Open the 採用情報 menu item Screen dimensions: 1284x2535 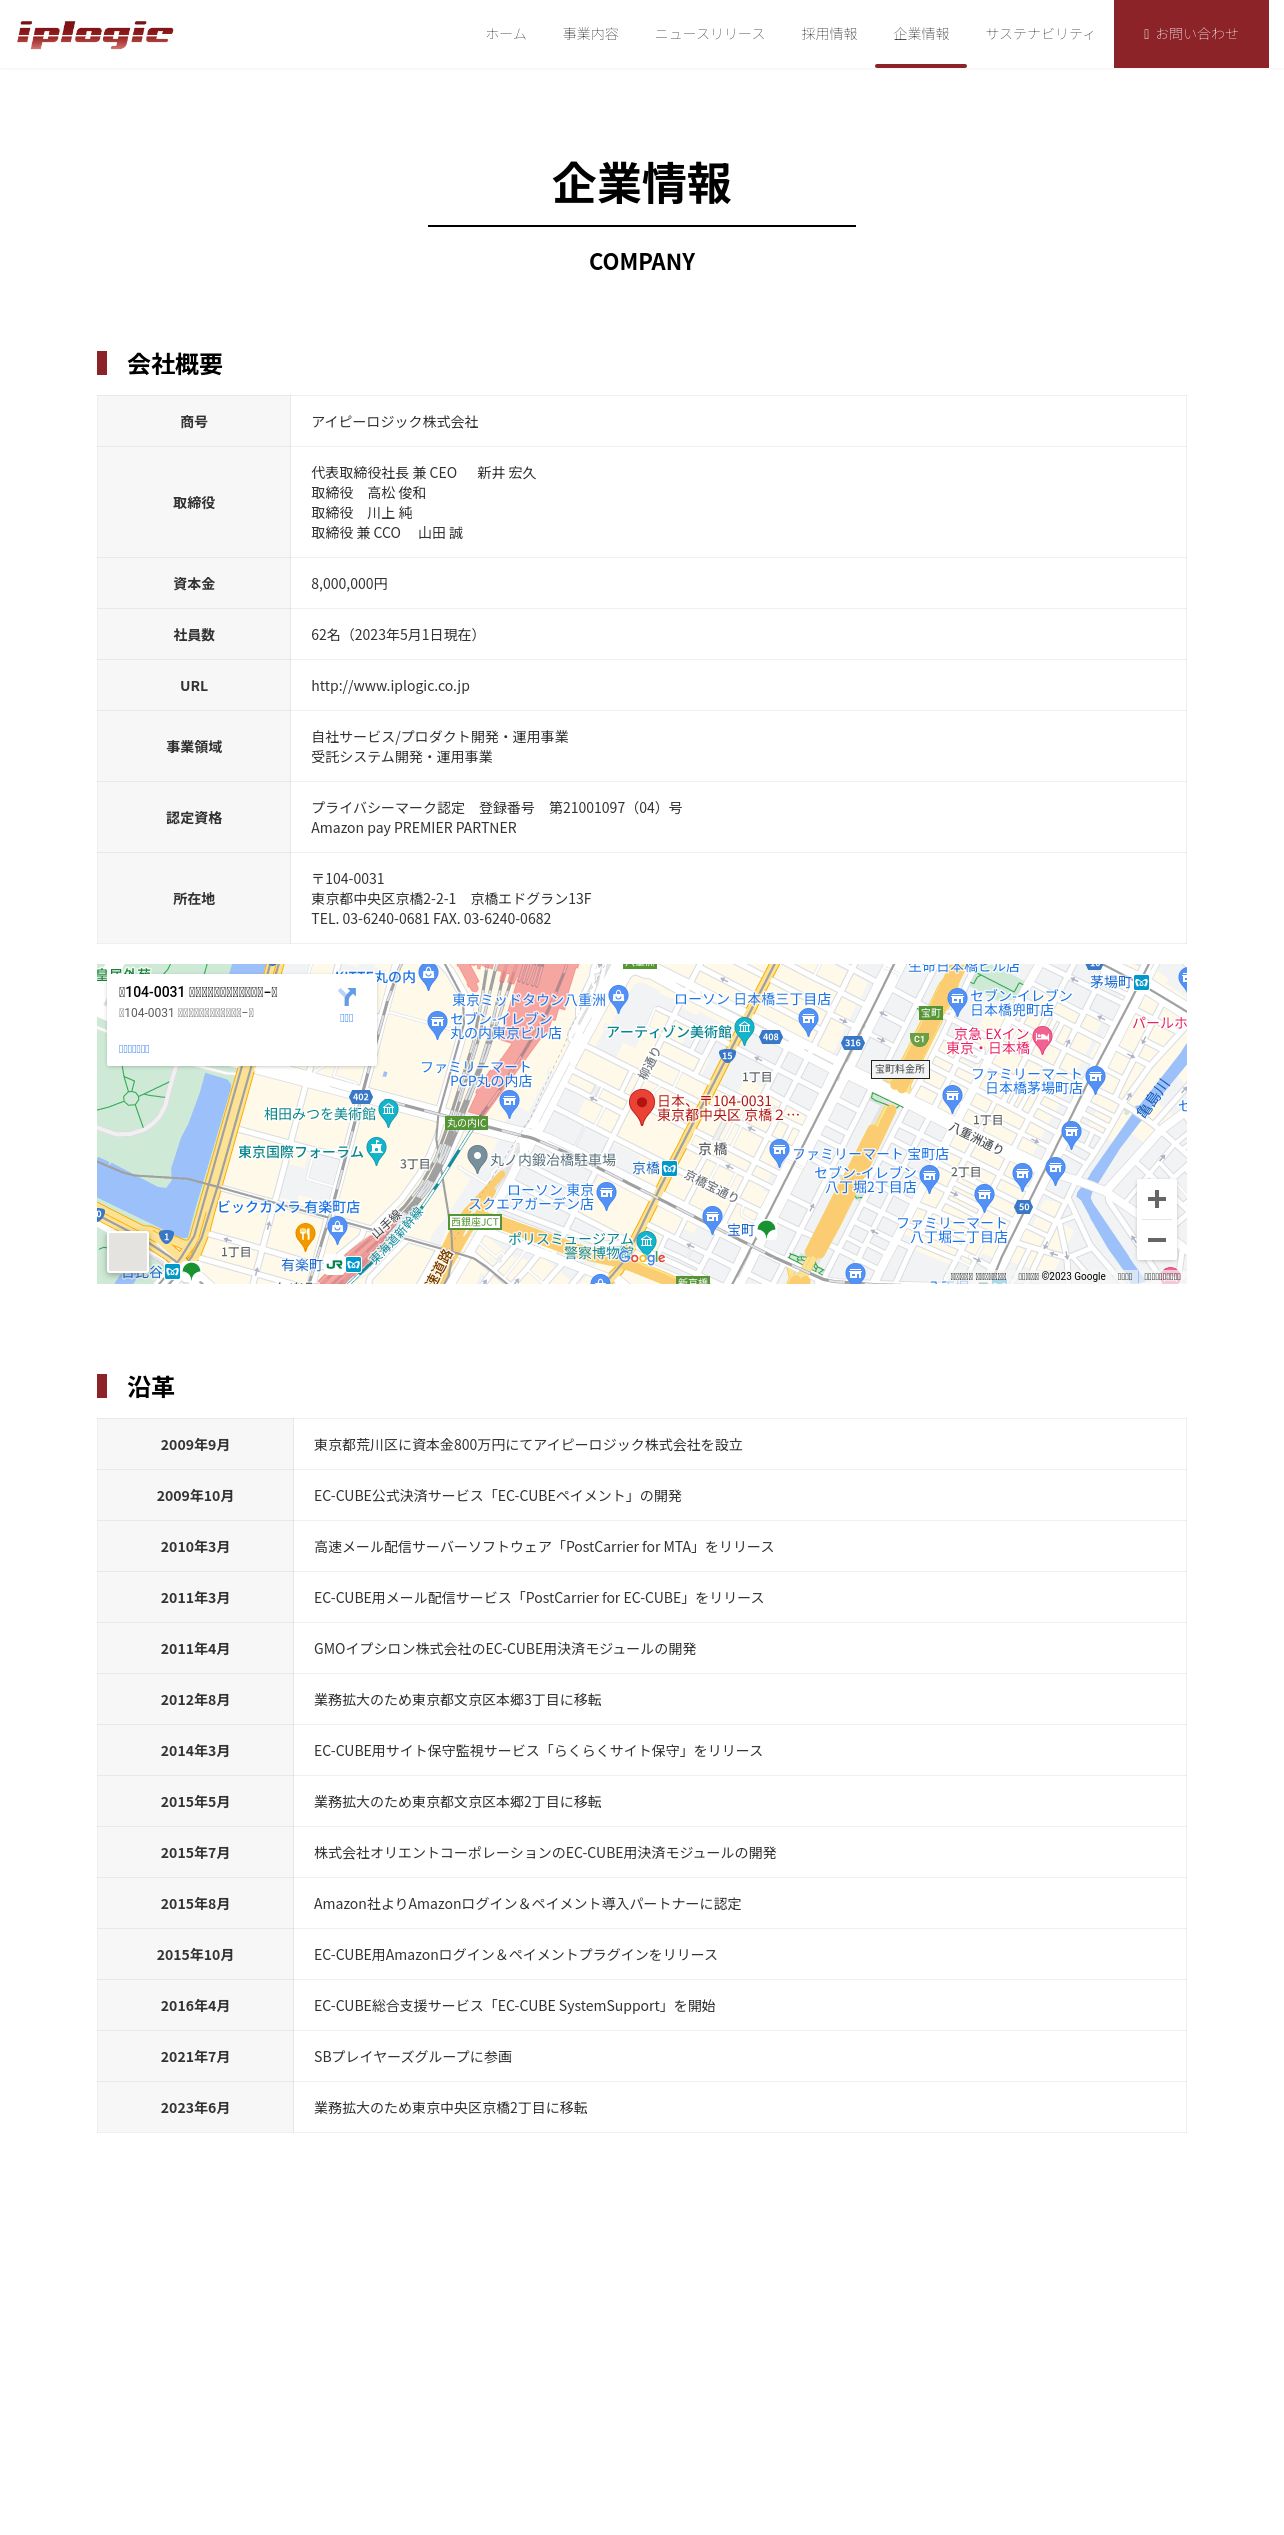(x=829, y=34)
